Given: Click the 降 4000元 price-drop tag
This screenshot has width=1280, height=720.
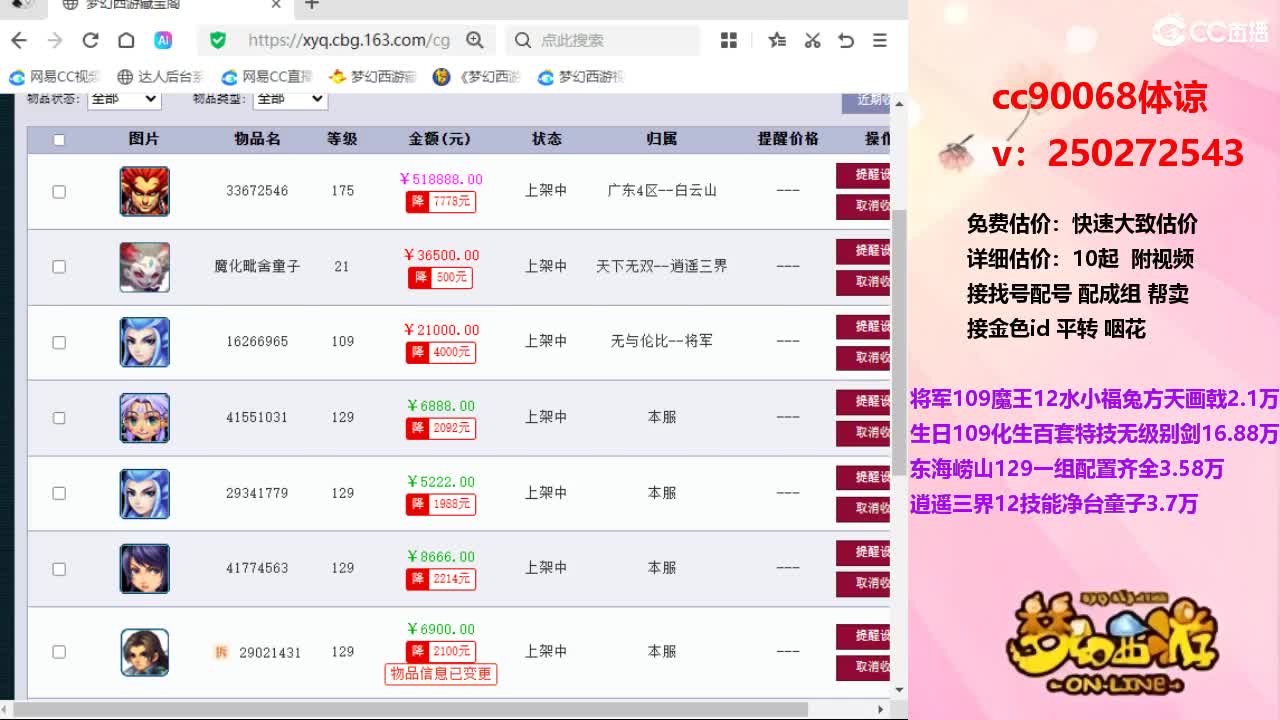Looking at the screenshot, I should click(440, 352).
